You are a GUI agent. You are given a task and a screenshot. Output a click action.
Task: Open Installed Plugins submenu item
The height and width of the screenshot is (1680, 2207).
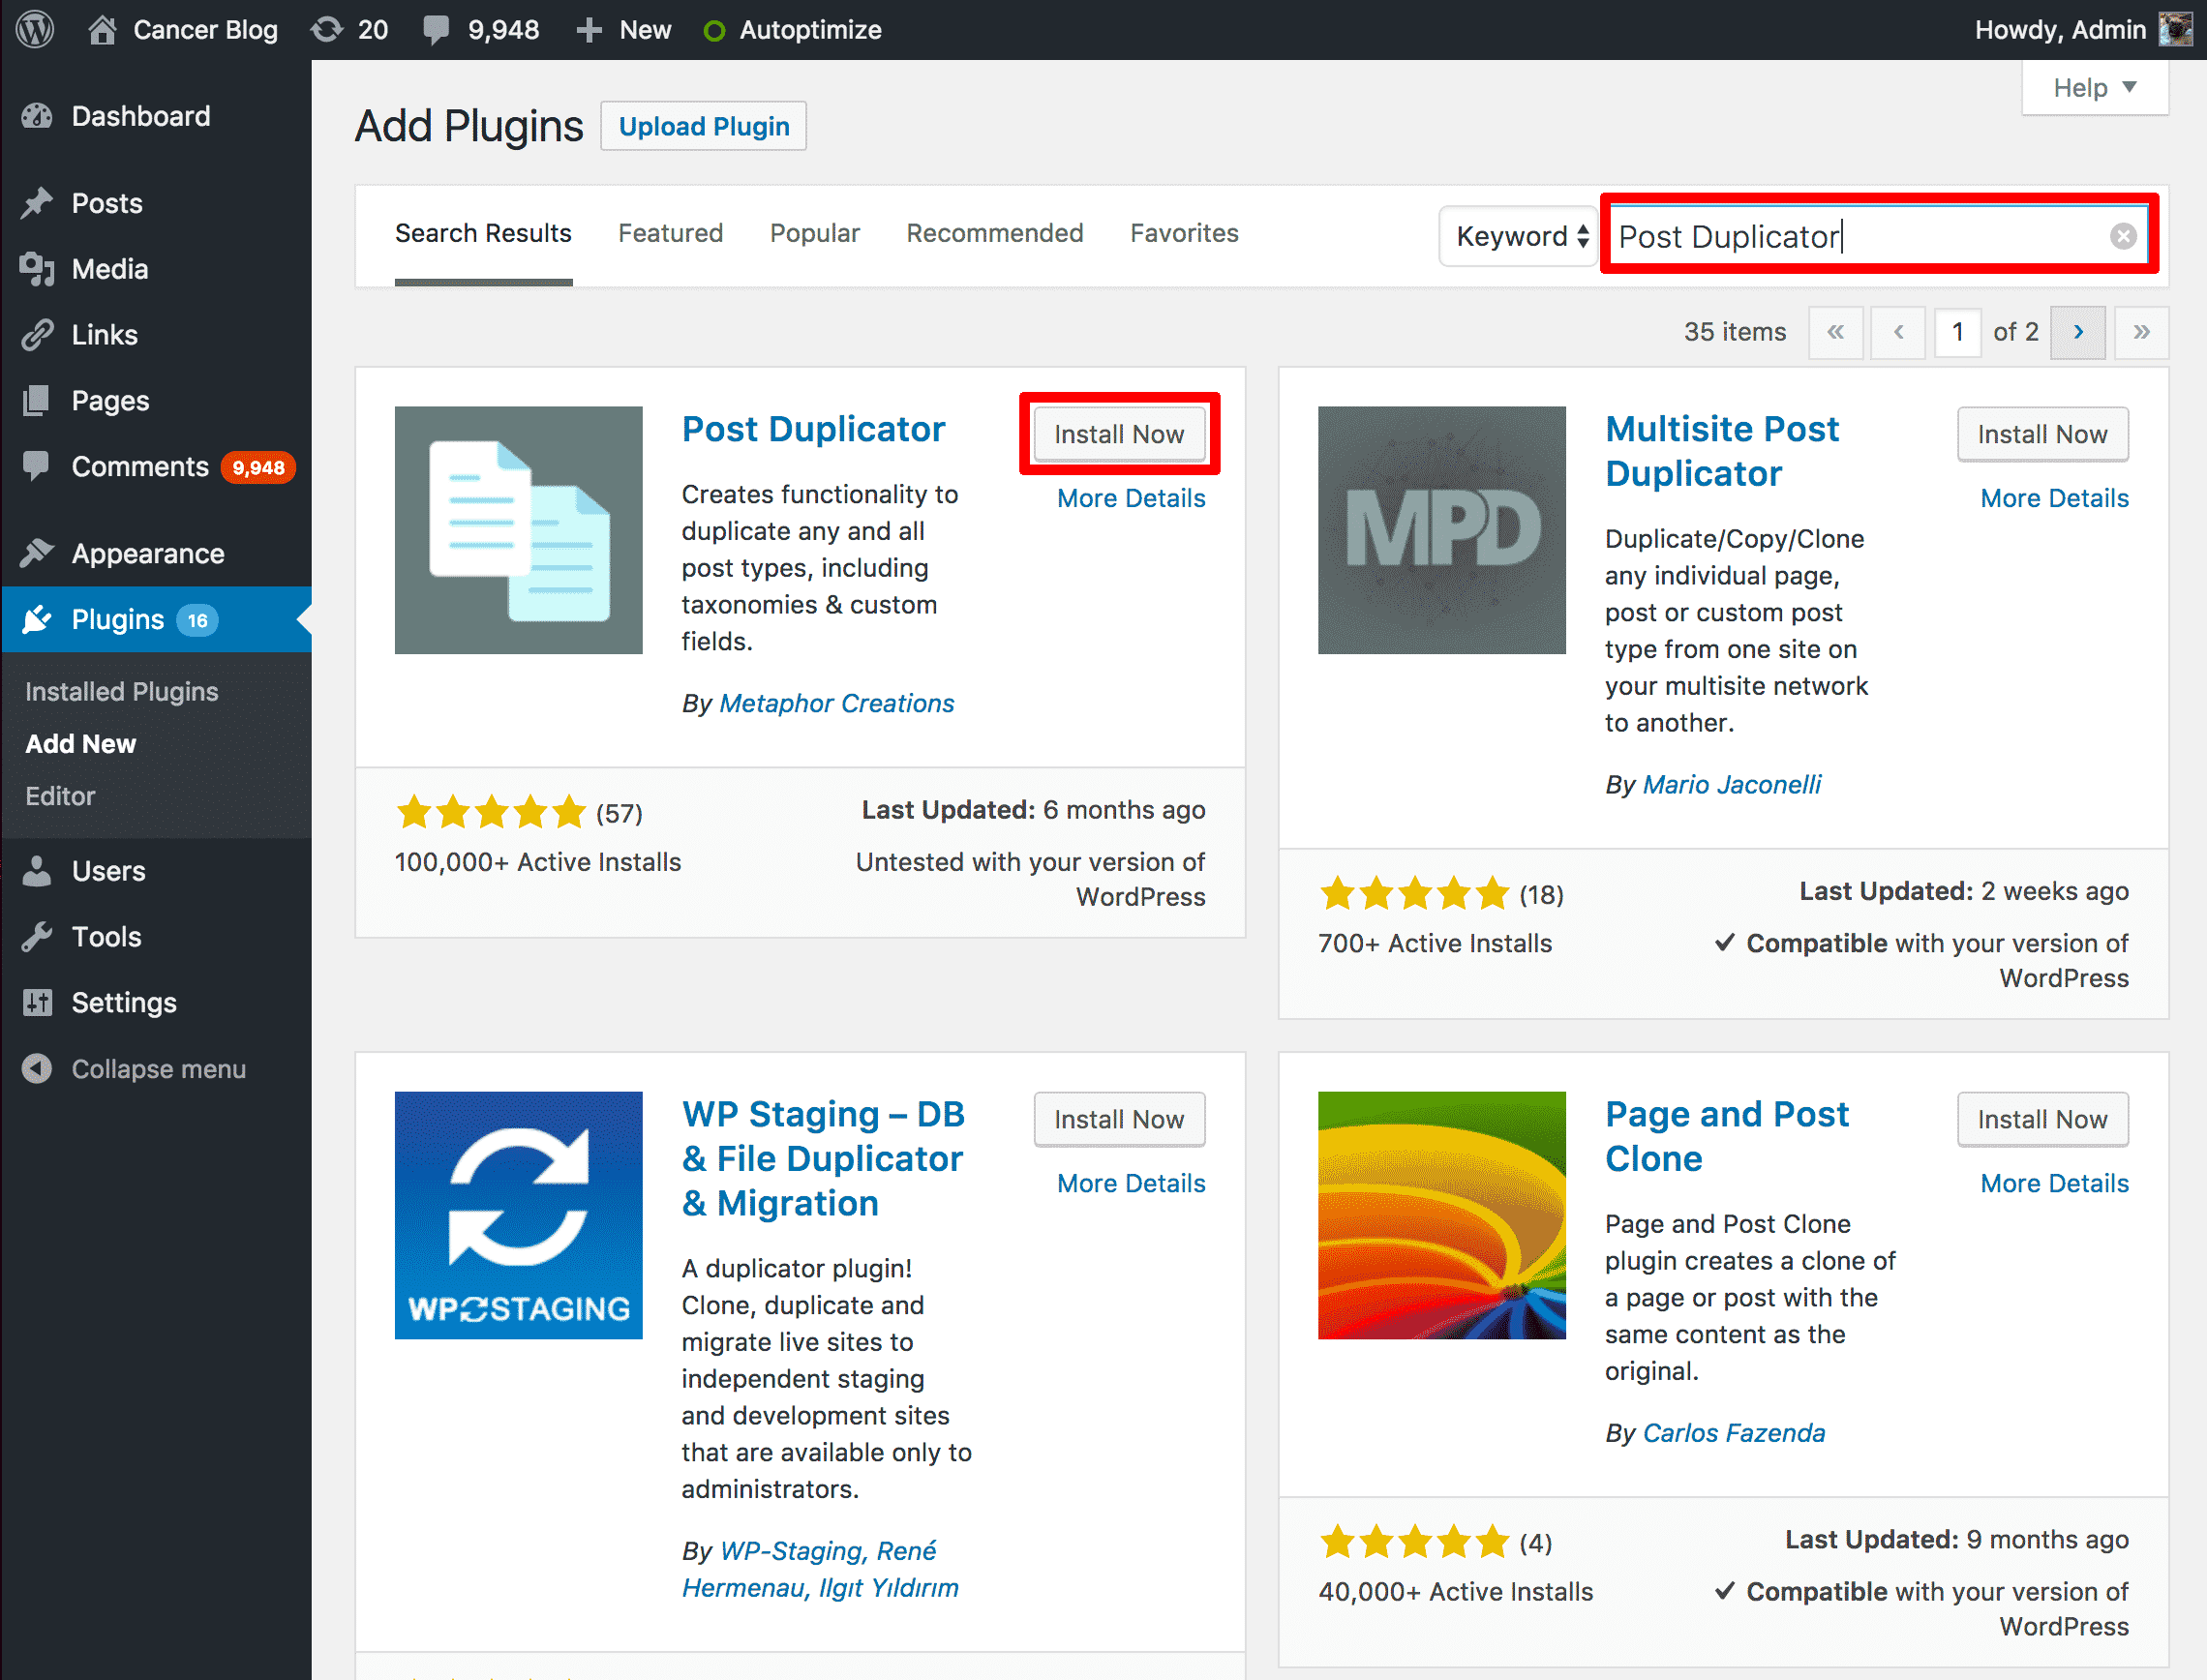point(121,691)
